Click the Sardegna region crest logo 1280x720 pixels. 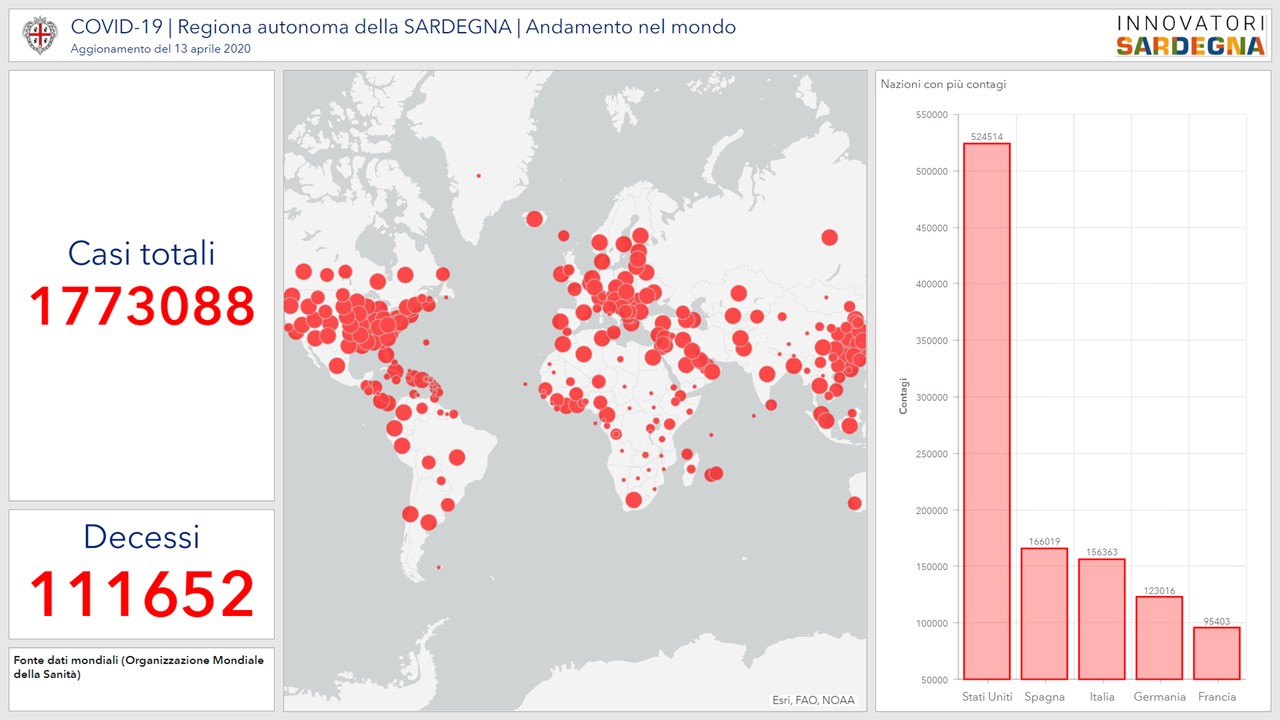tap(40, 35)
